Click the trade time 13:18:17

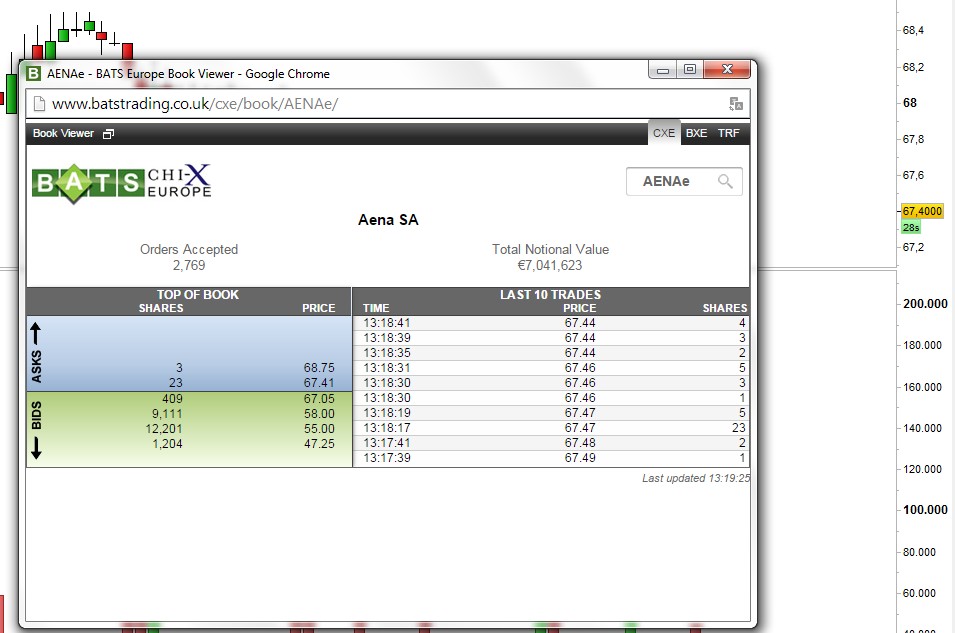387,428
